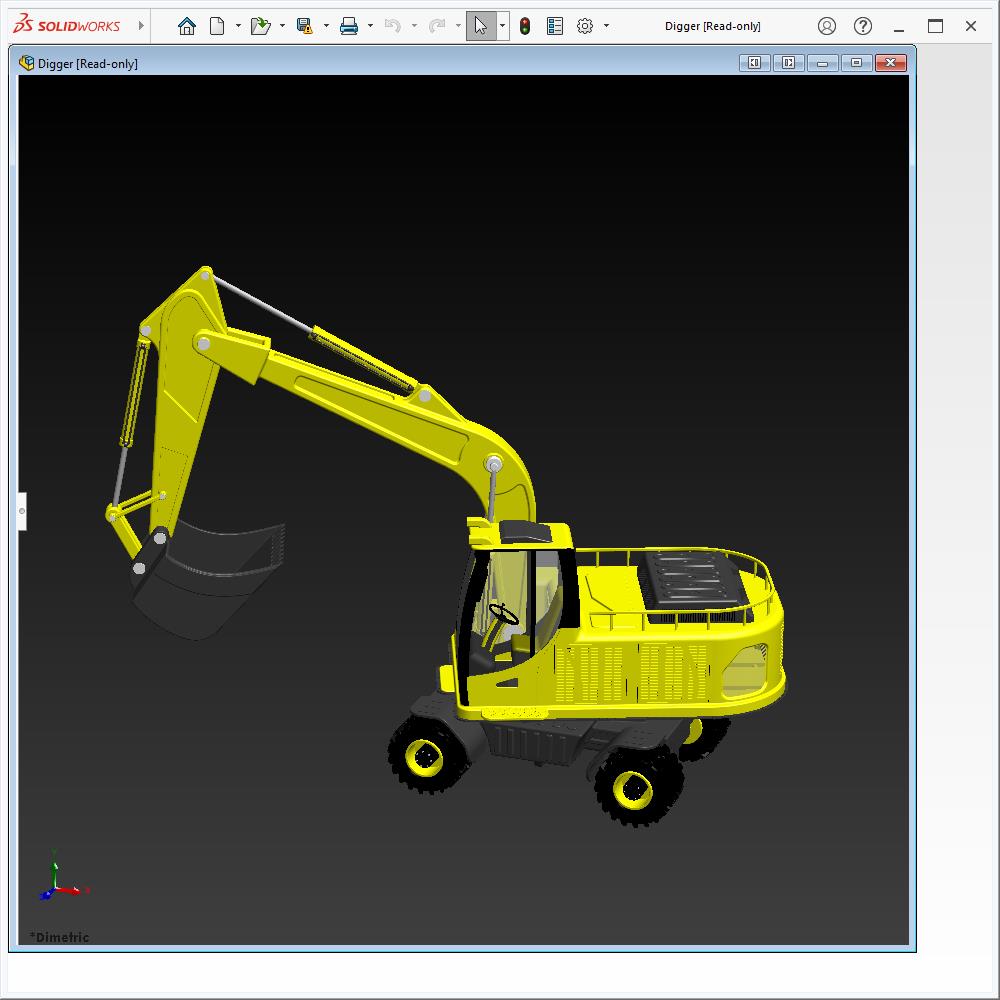This screenshot has width=1000, height=1000.
Task: Open the New document dropdown arrow
Action: click(x=238, y=26)
